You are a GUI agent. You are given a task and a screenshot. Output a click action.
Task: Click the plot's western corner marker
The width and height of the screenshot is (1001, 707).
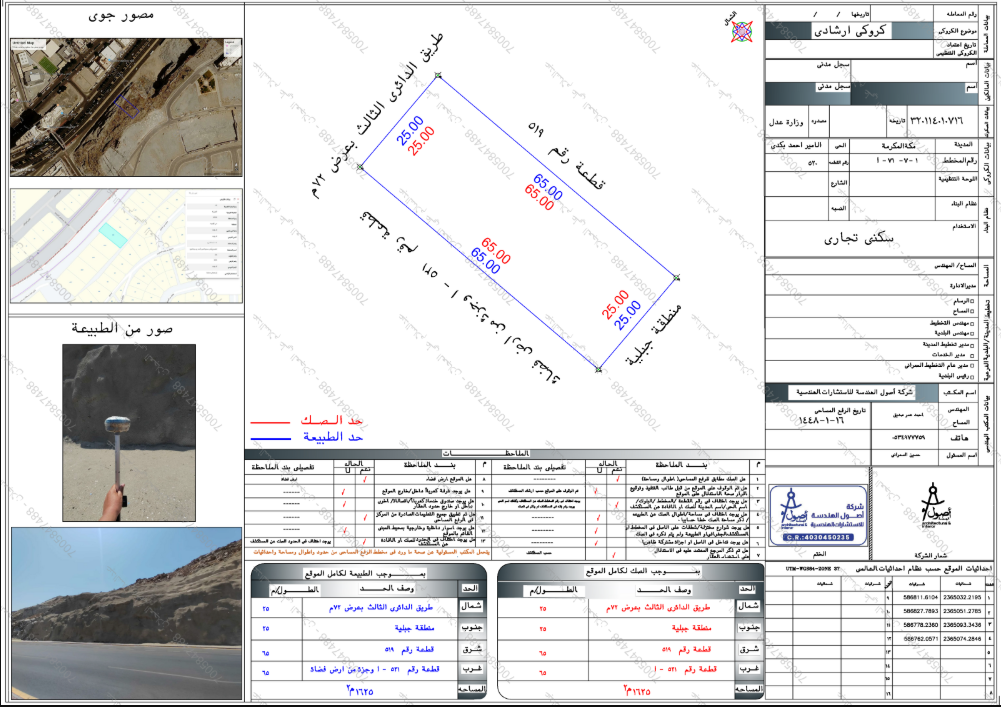pyautogui.click(x=360, y=167)
